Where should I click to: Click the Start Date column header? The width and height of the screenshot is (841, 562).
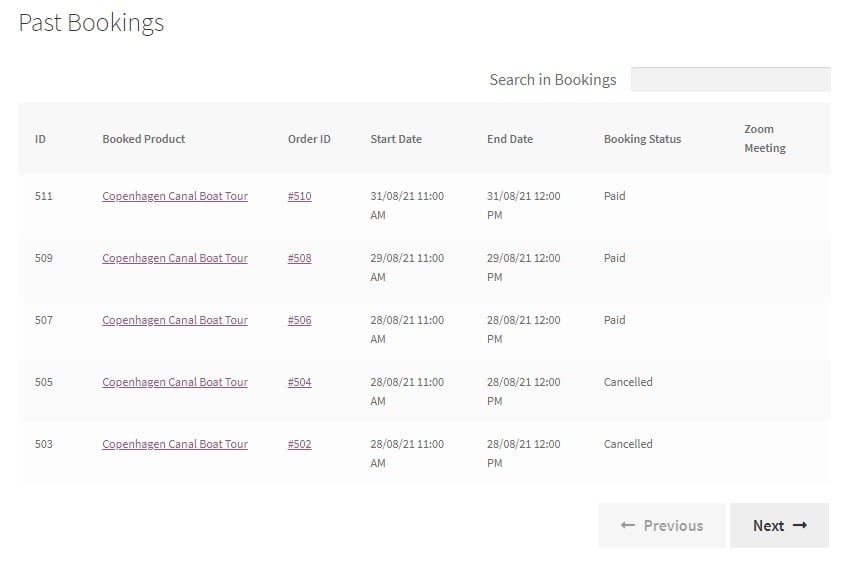[396, 139]
